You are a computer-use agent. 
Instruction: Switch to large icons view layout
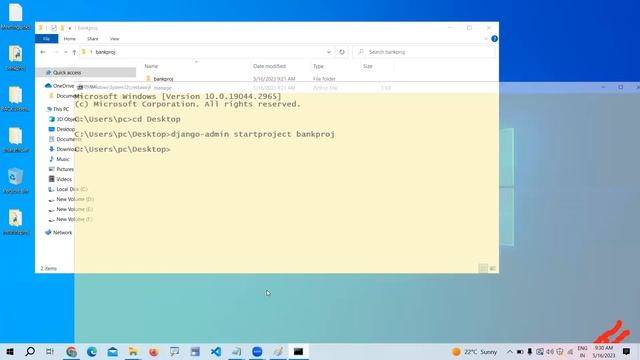(x=493, y=268)
